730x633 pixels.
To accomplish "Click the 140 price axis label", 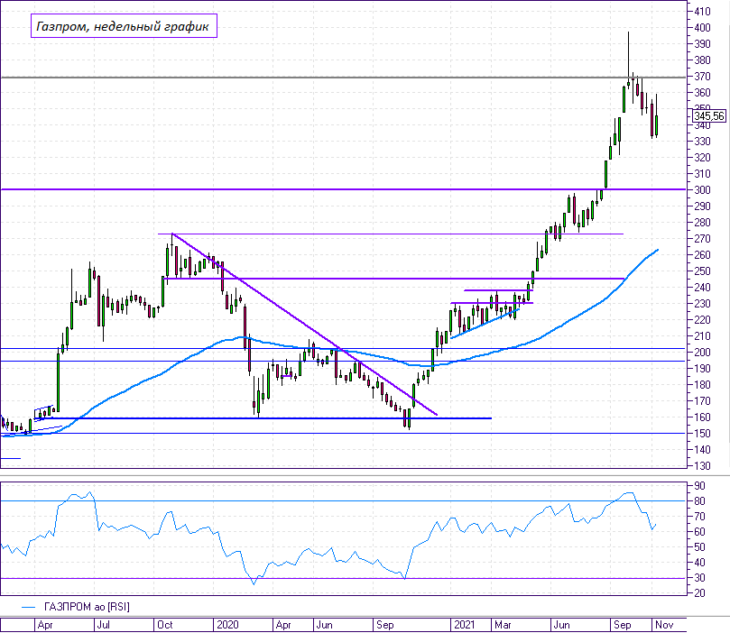I will [x=702, y=450].
